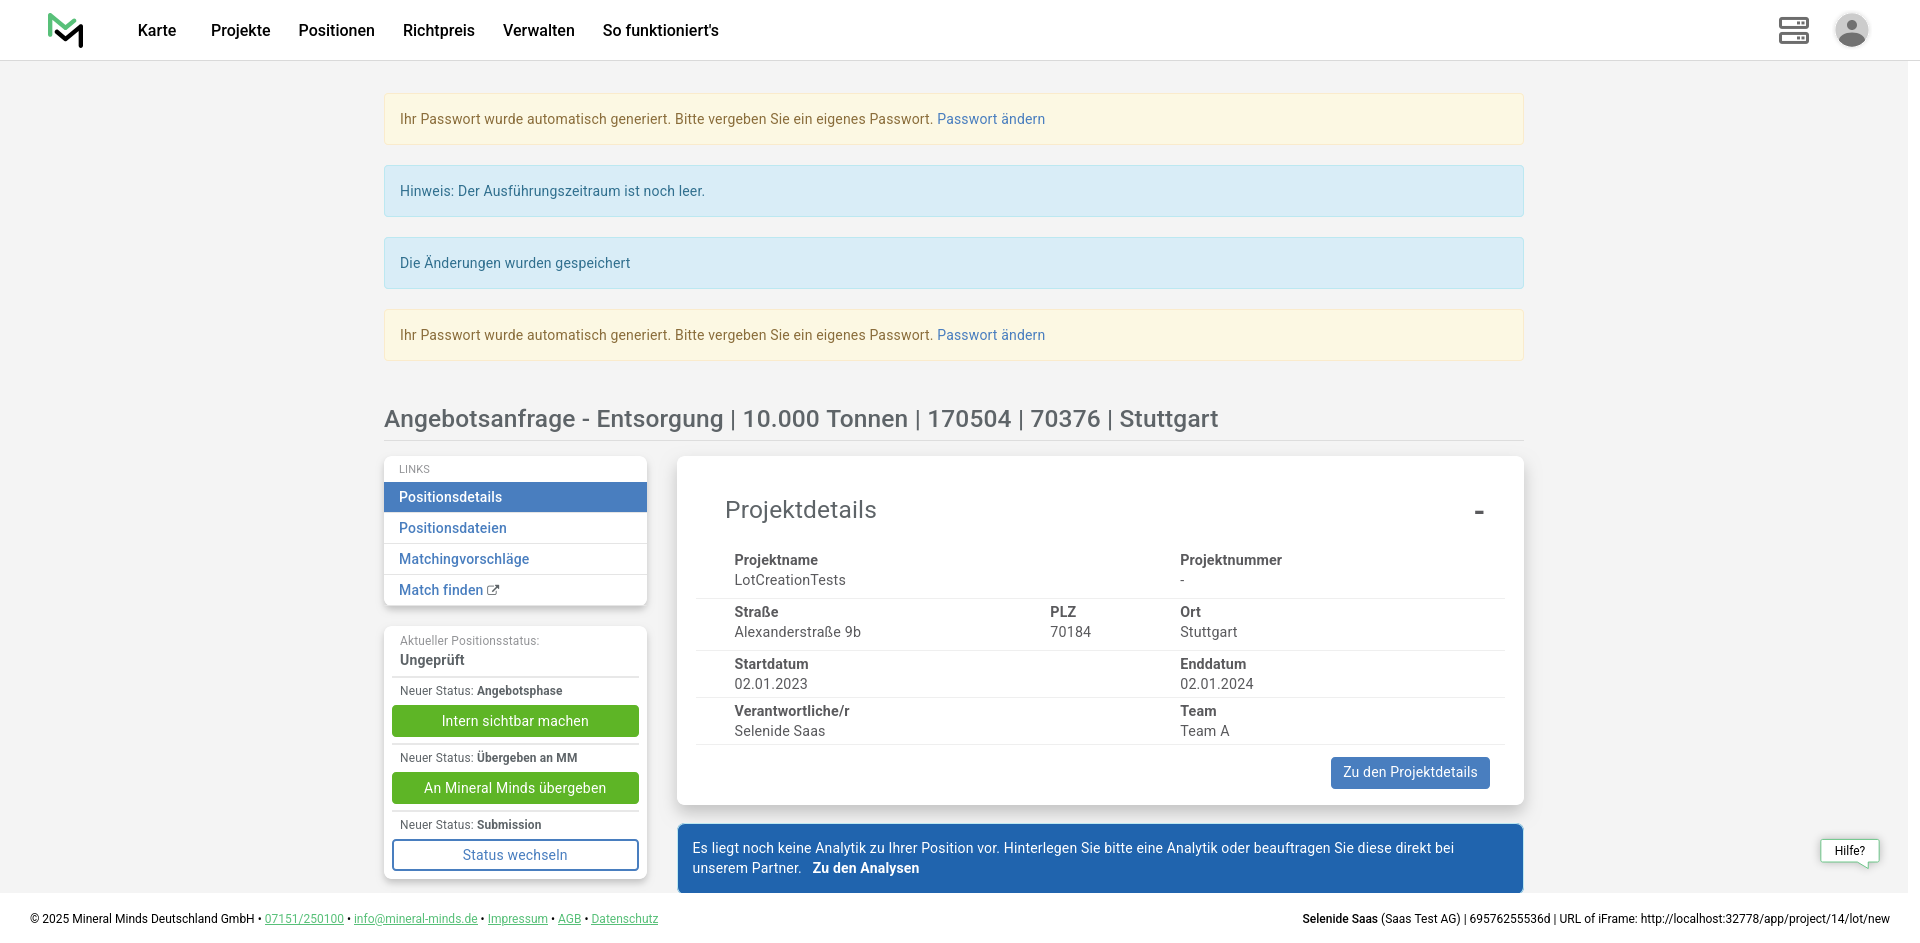Screen dimensions: 1920x943
Task: Open the Karte menu item
Action: pos(157,30)
